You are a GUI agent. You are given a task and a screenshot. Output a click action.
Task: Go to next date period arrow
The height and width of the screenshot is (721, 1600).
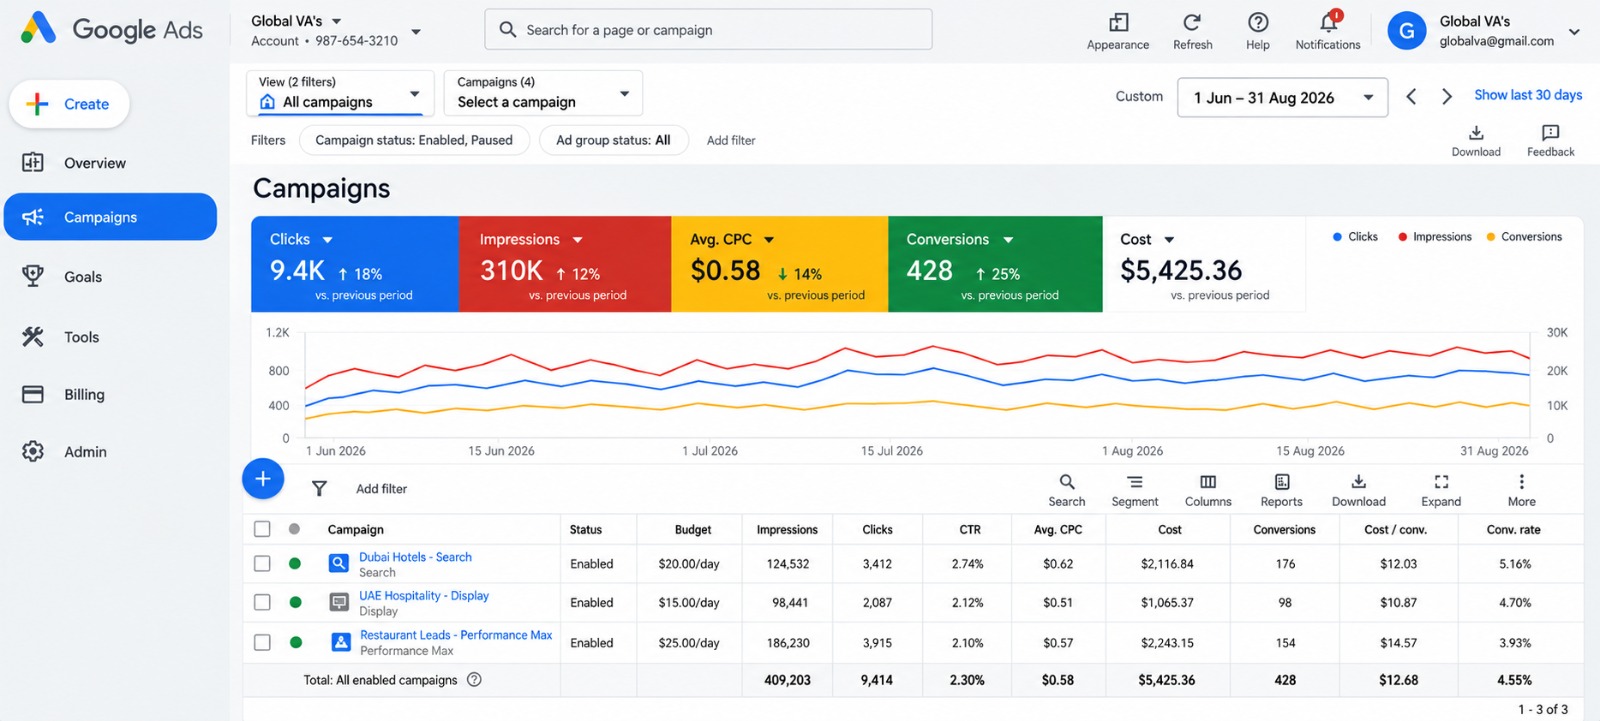(1447, 96)
